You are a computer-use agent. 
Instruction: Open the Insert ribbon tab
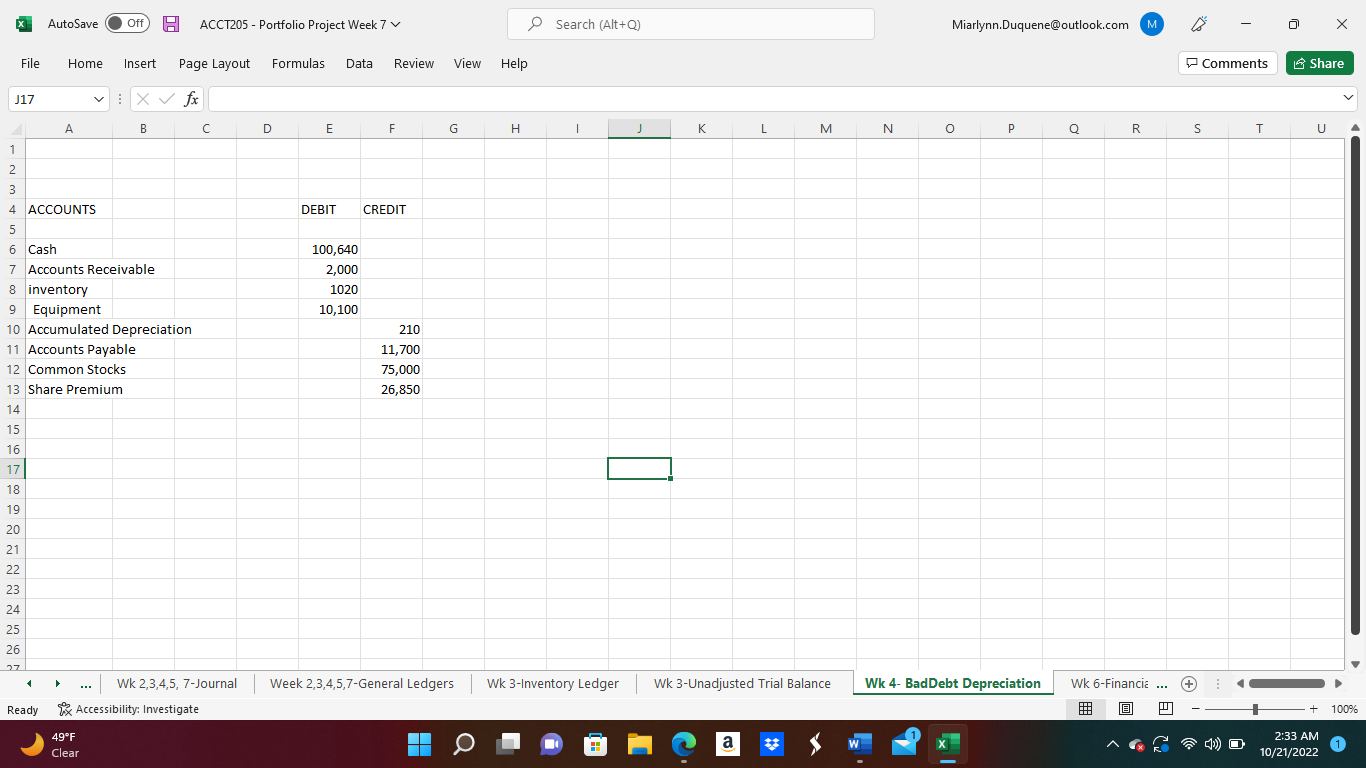point(140,63)
